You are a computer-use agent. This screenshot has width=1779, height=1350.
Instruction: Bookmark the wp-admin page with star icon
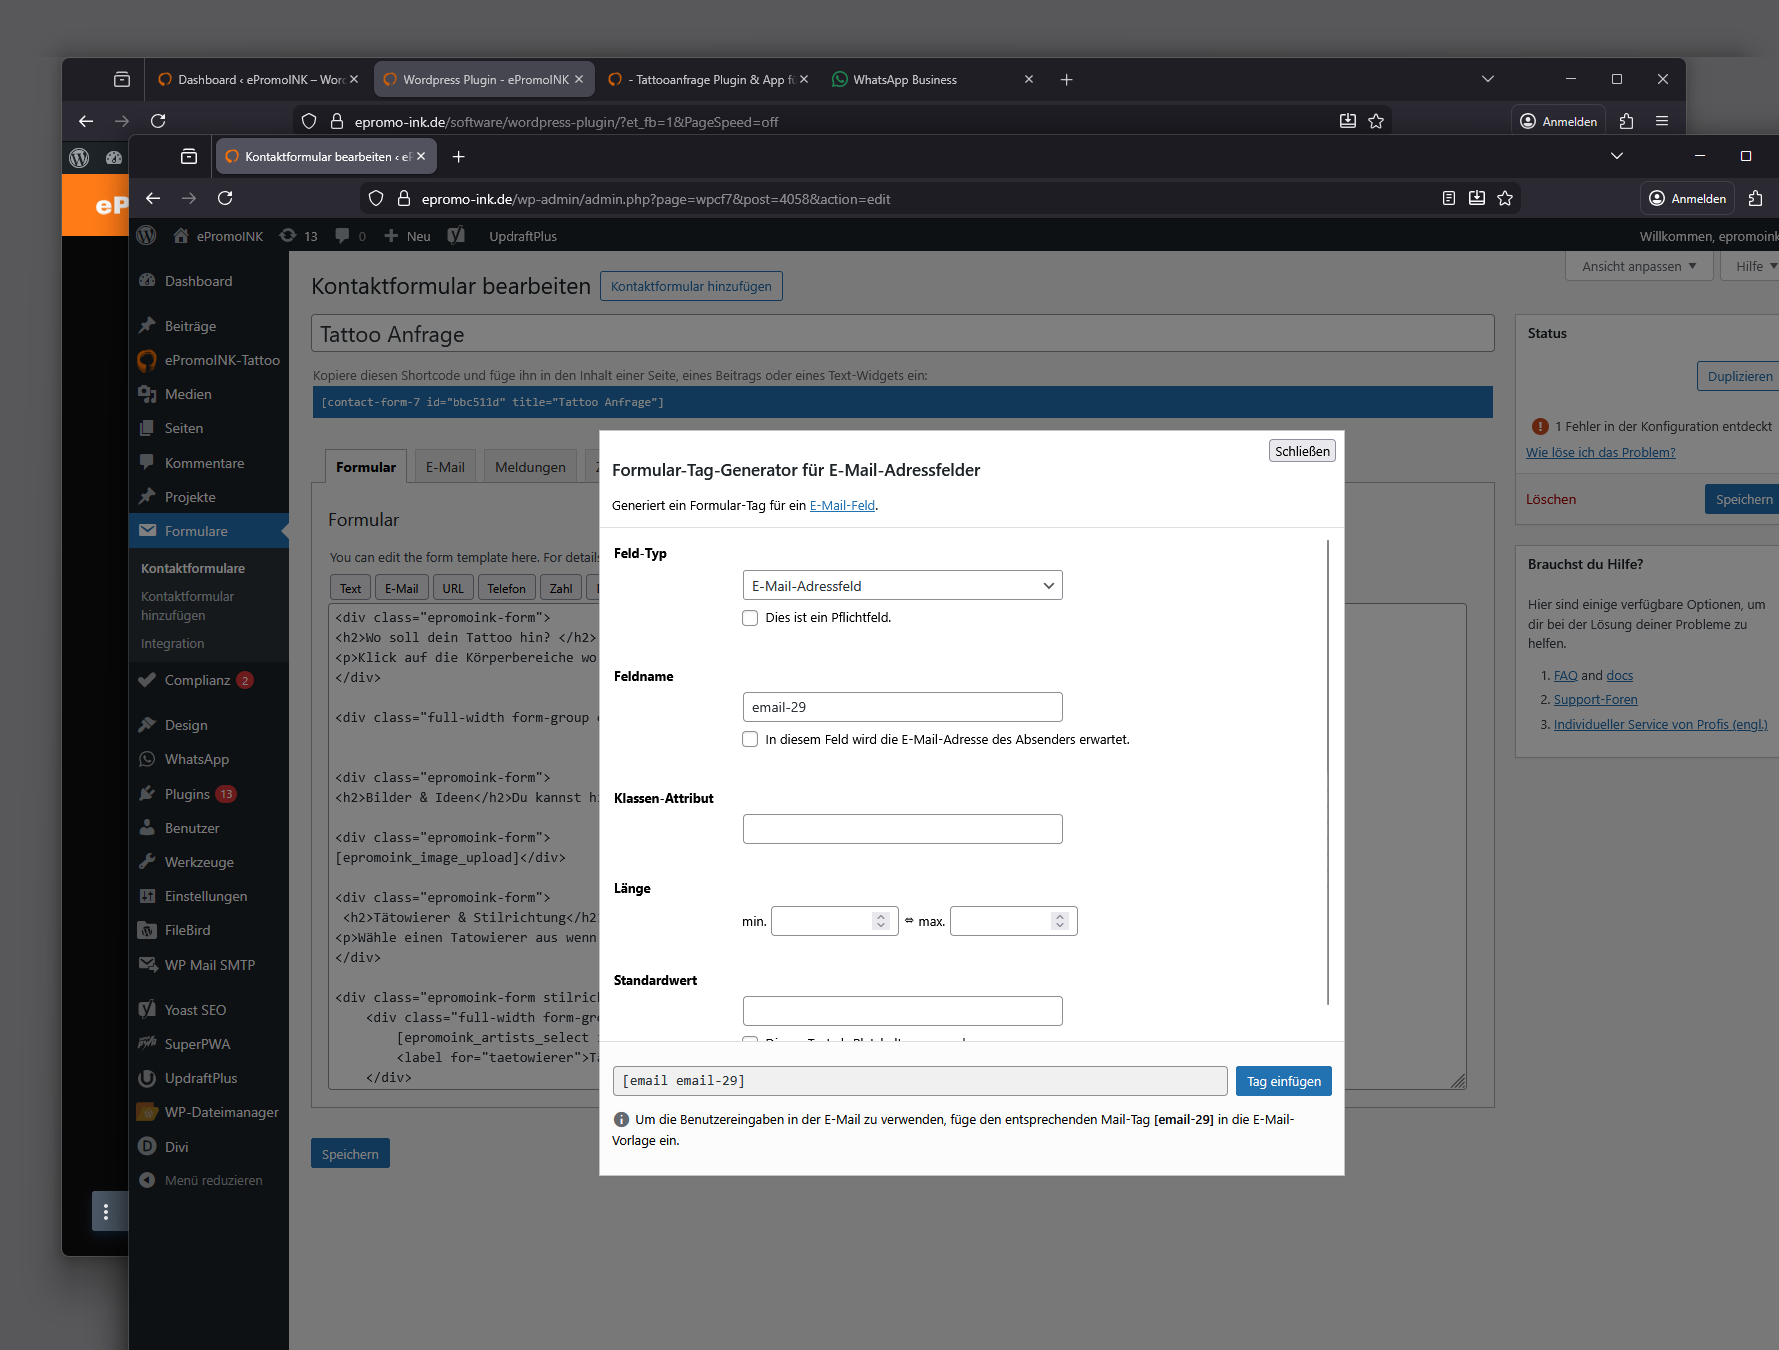1505,198
